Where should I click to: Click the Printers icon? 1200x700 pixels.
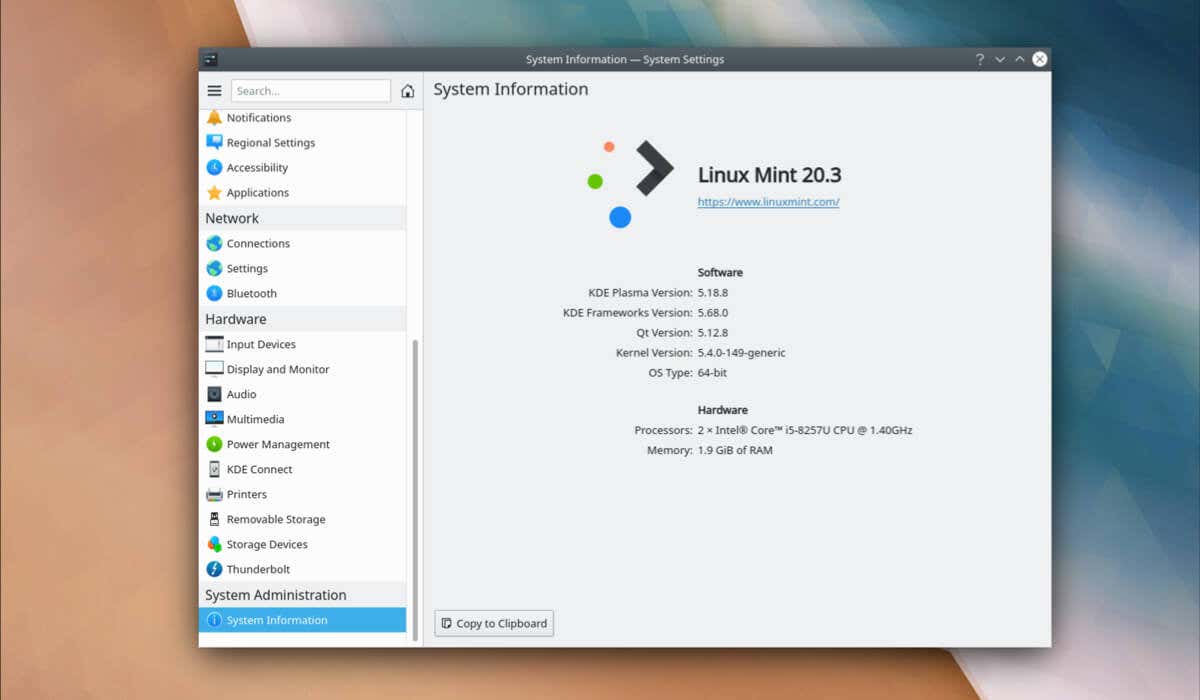click(214, 494)
